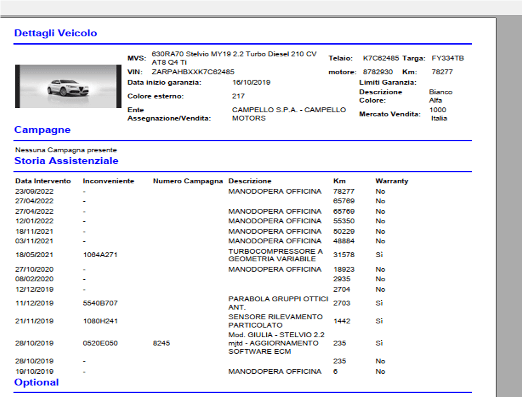Select the intervention date 12/12/2019
Image resolution: width=522 pixels, height=397 pixels.
34,289
